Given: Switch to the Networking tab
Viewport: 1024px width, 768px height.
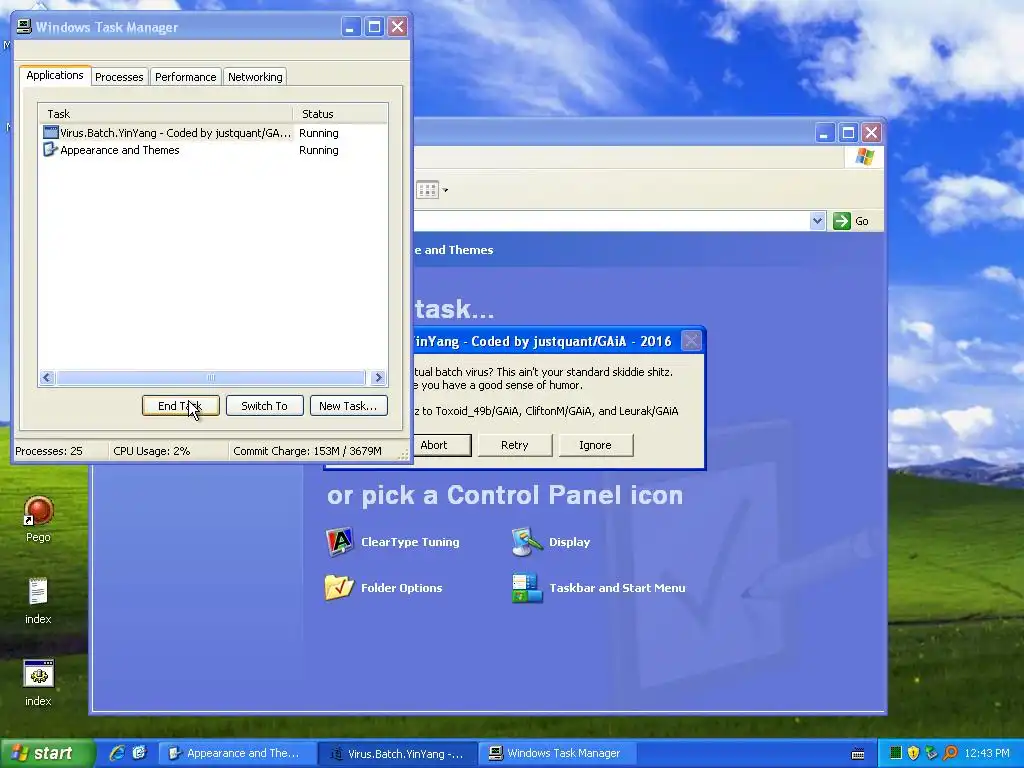Looking at the screenshot, I should coord(255,77).
